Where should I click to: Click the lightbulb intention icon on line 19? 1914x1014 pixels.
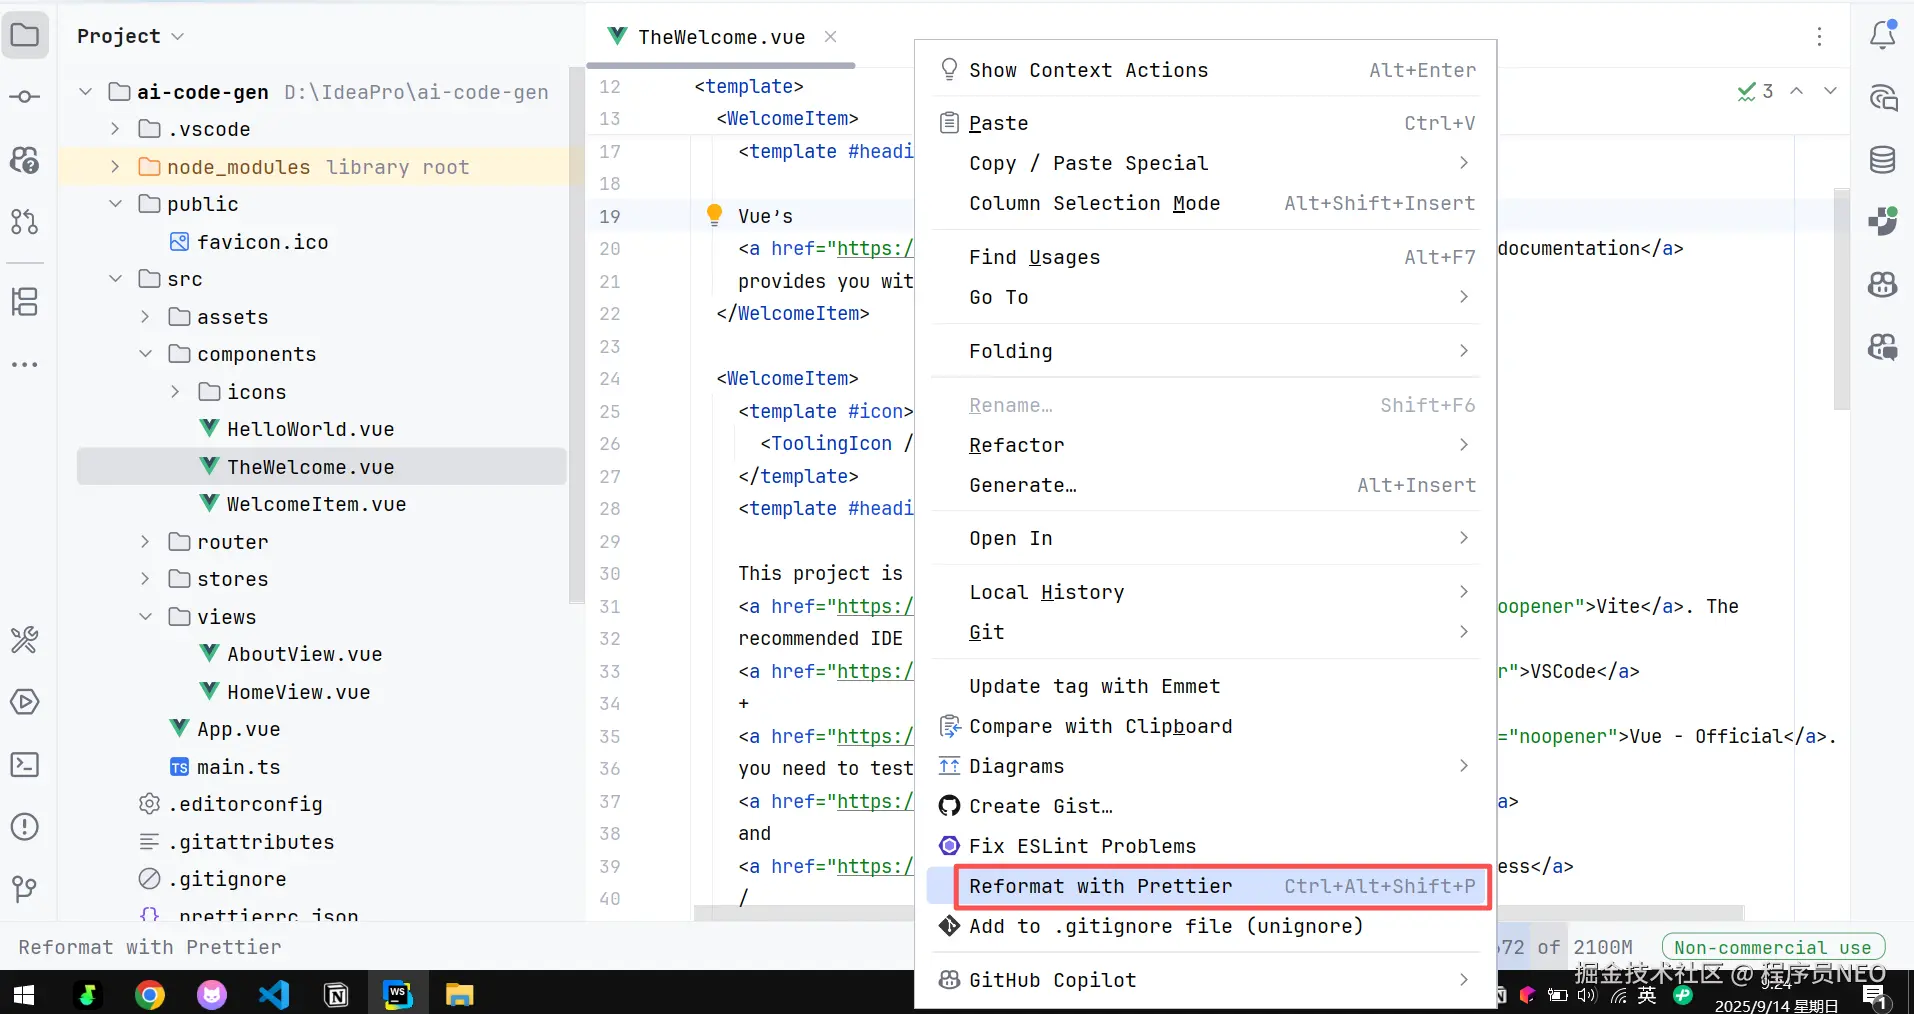tap(714, 215)
